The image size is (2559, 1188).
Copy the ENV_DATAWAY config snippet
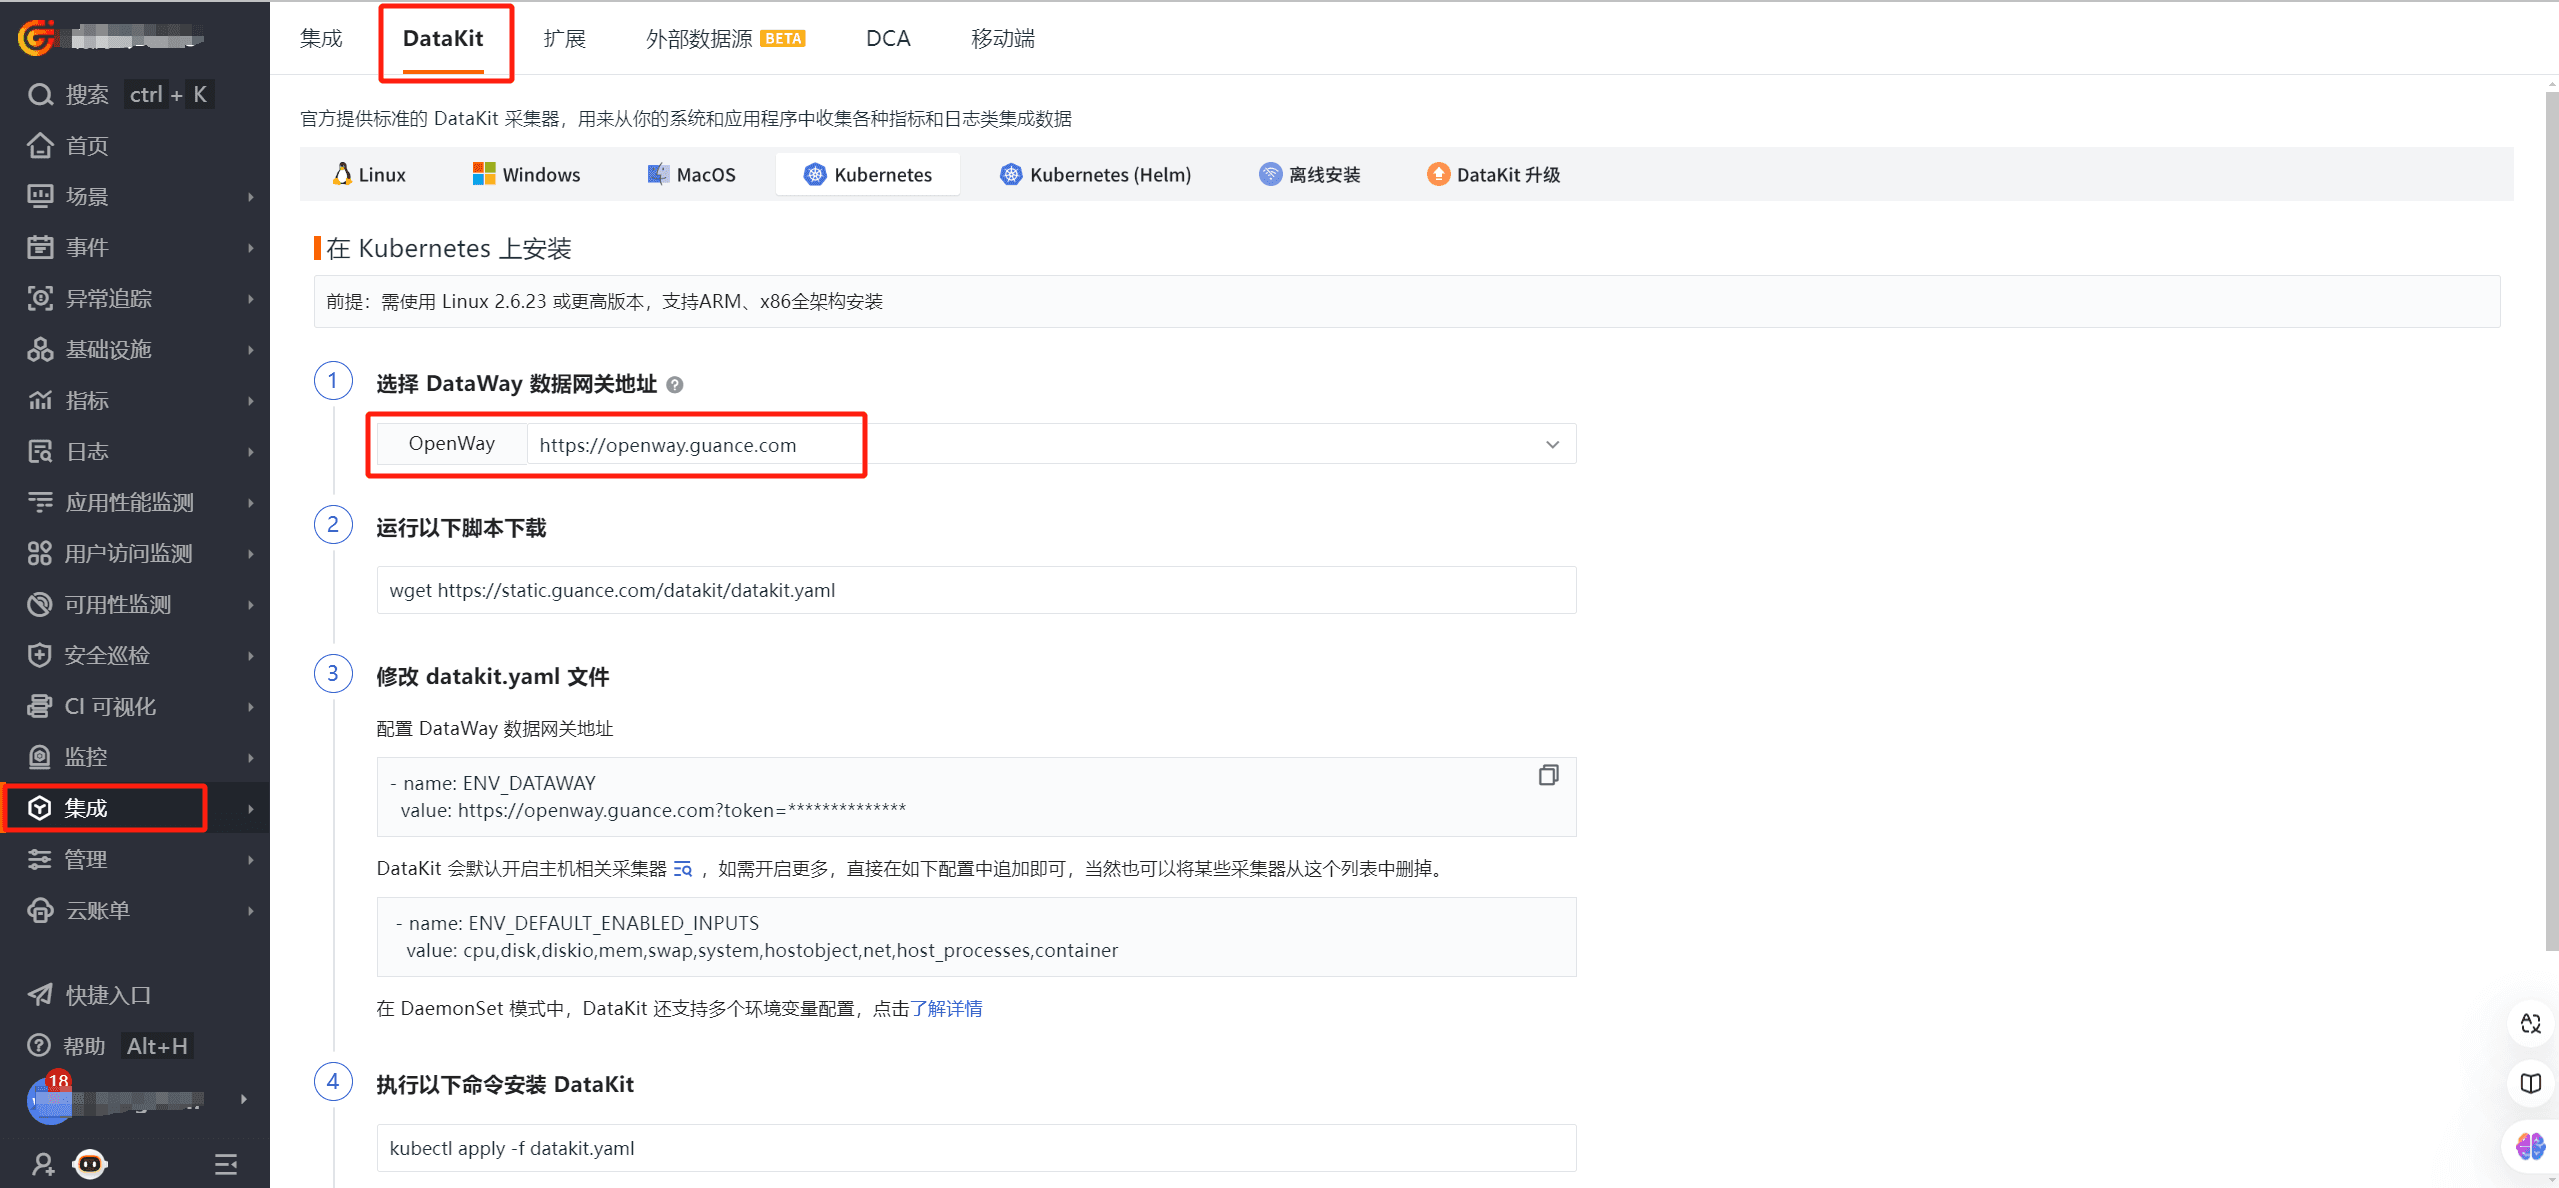click(x=1548, y=775)
